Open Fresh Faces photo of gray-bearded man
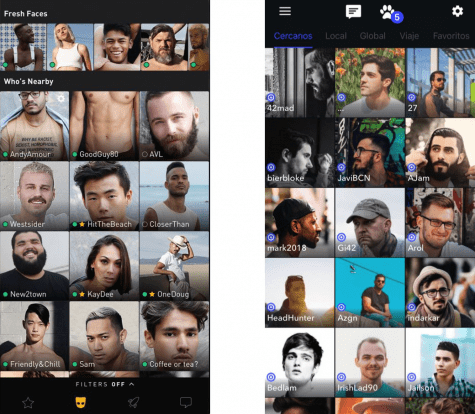 164,47
